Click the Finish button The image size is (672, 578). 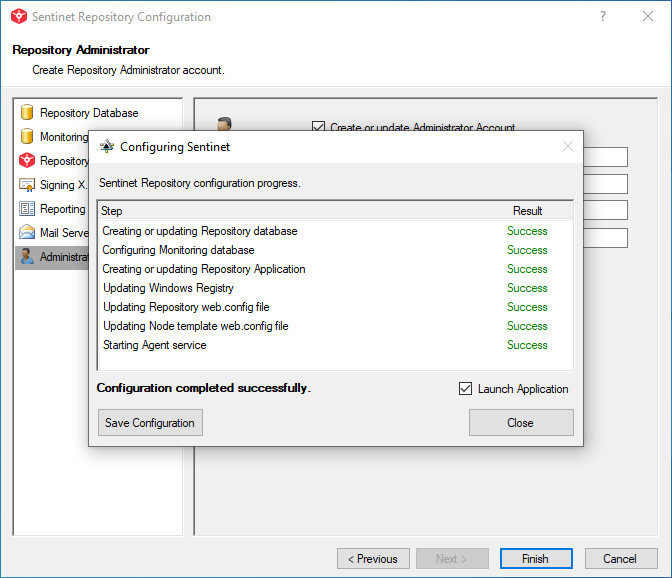[x=536, y=559]
